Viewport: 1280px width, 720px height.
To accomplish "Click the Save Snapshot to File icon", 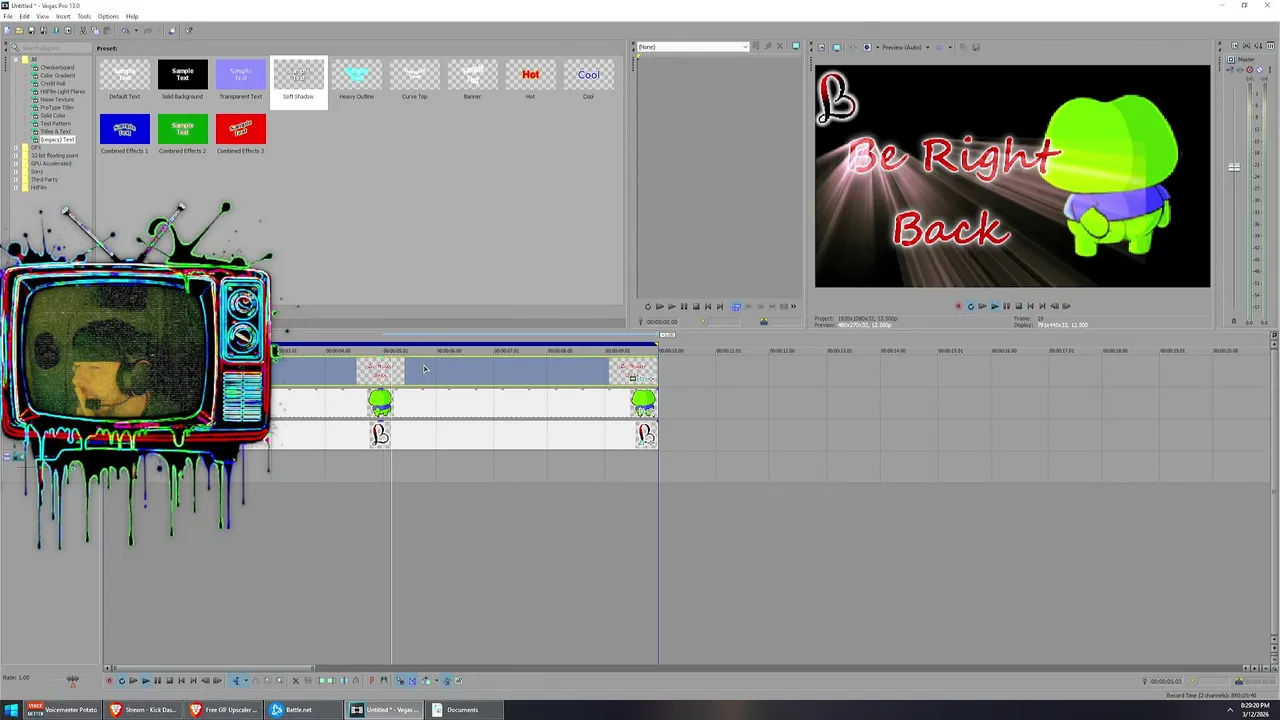I will 975,47.
